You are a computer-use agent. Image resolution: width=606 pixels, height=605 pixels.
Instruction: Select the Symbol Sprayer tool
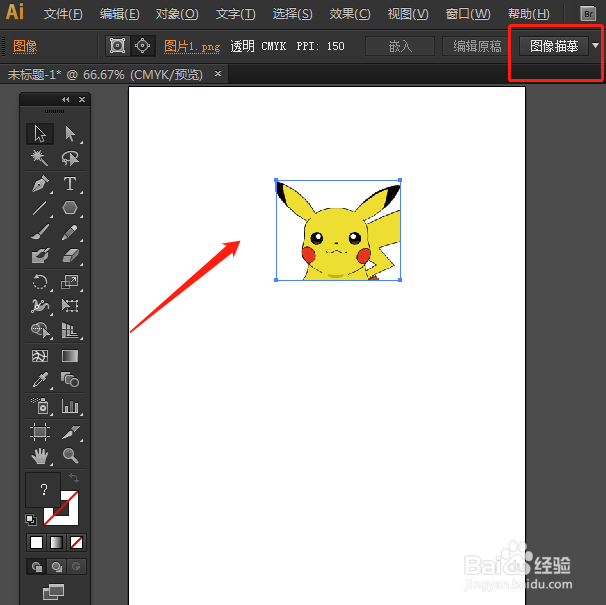coord(40,406)
